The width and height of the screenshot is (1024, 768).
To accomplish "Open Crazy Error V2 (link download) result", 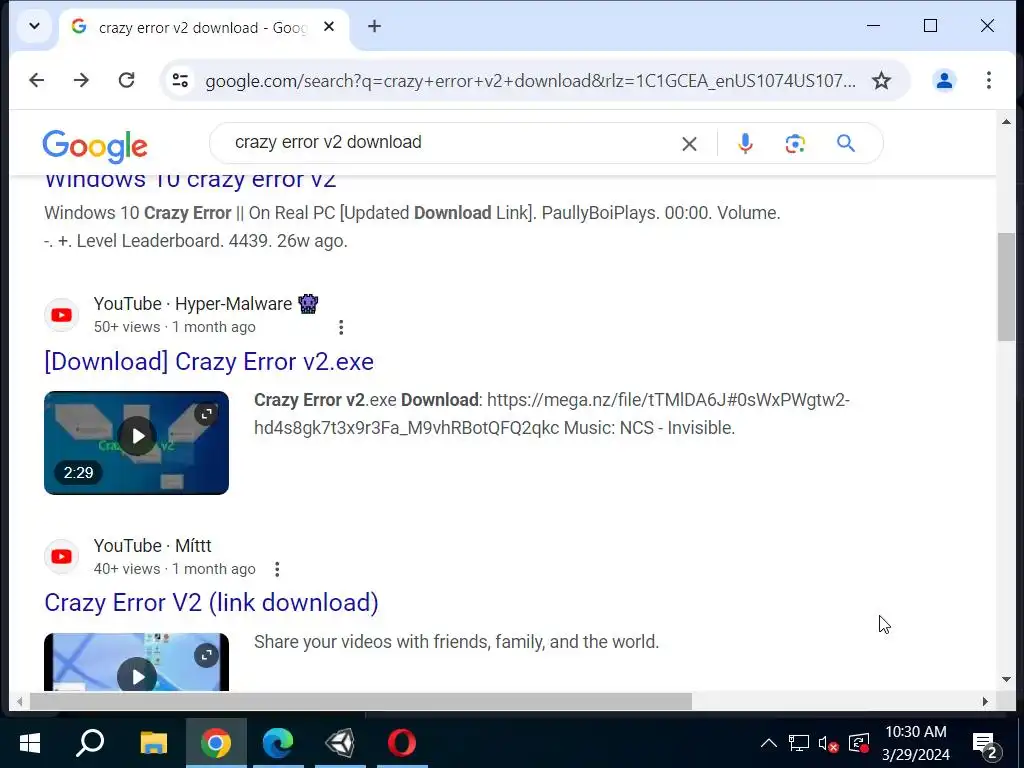I will click(x=212, y=603).
